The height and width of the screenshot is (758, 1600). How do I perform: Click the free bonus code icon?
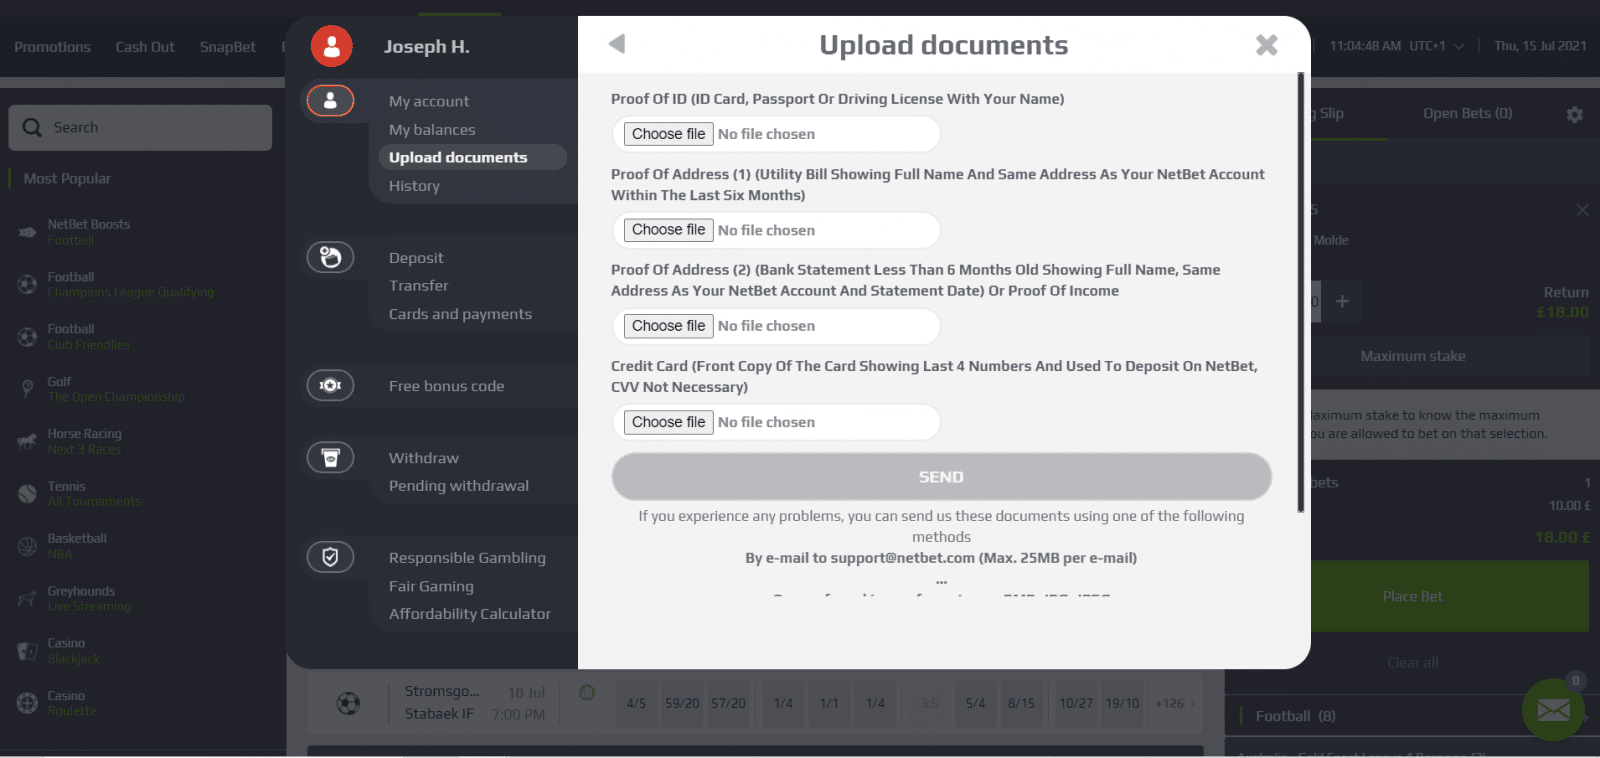point(330,385)
